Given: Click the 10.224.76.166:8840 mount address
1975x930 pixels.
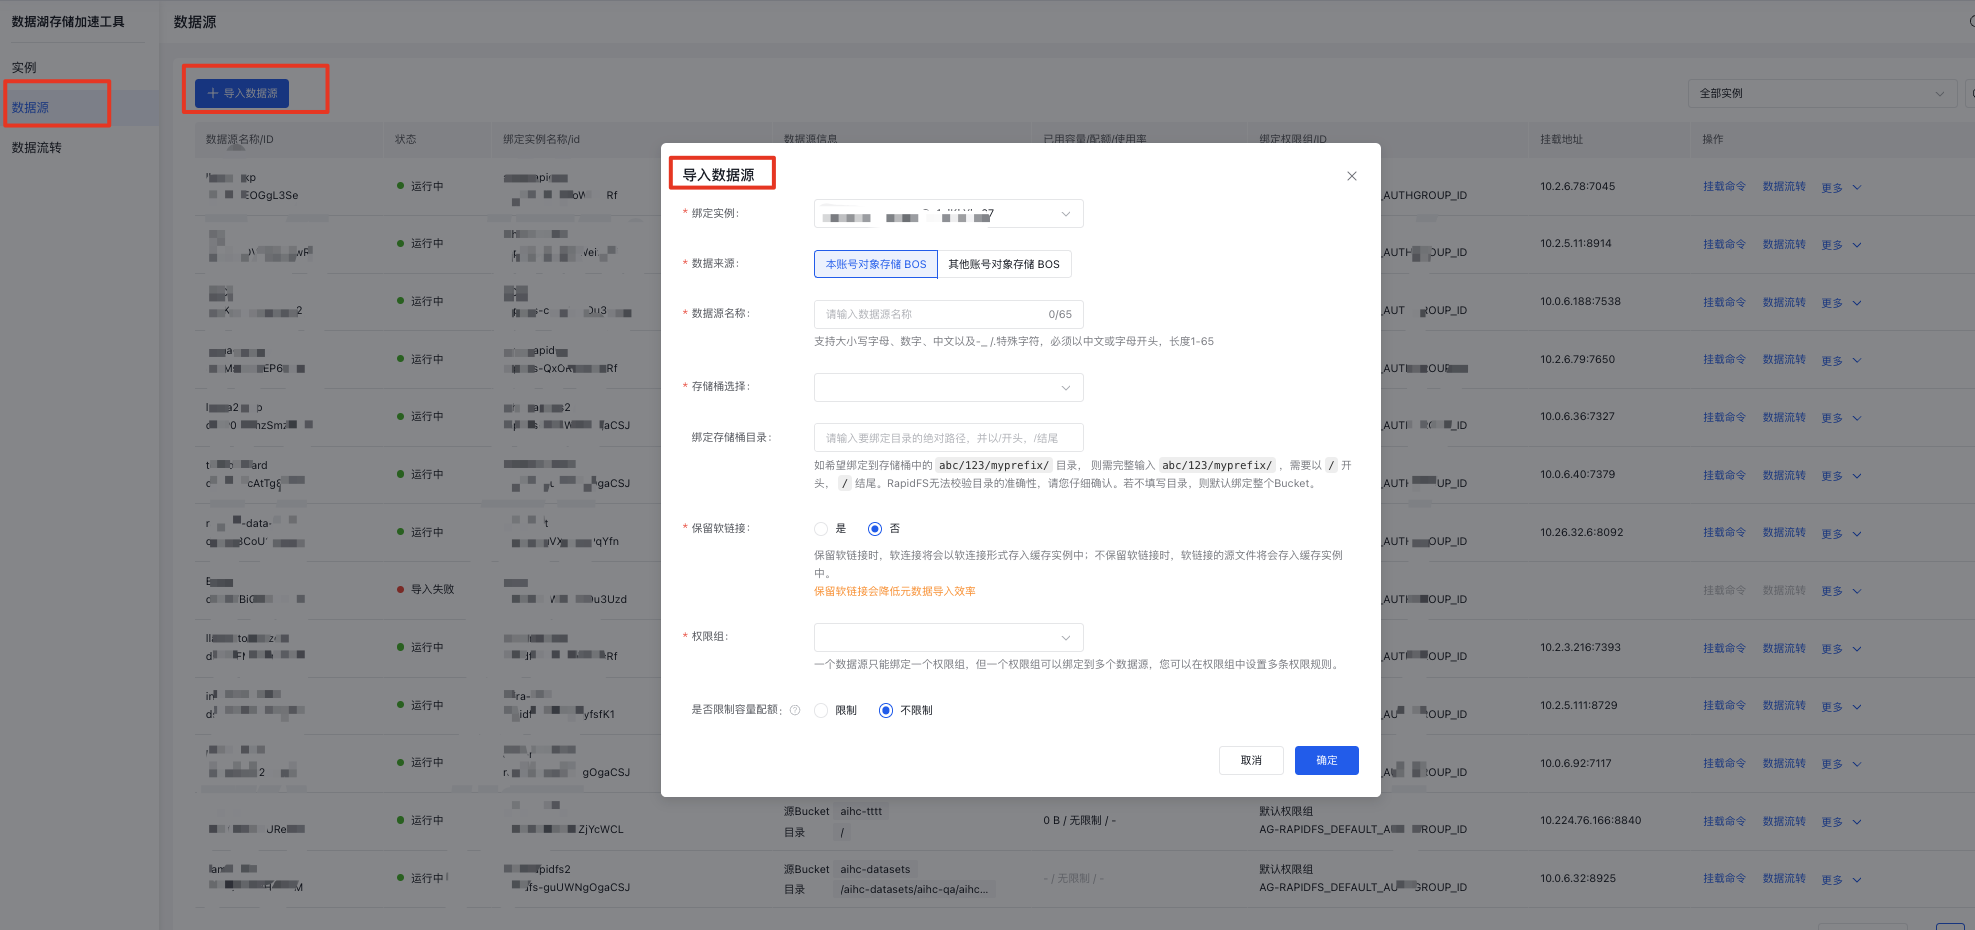Looking at the screenshot, I should 1590,820.
